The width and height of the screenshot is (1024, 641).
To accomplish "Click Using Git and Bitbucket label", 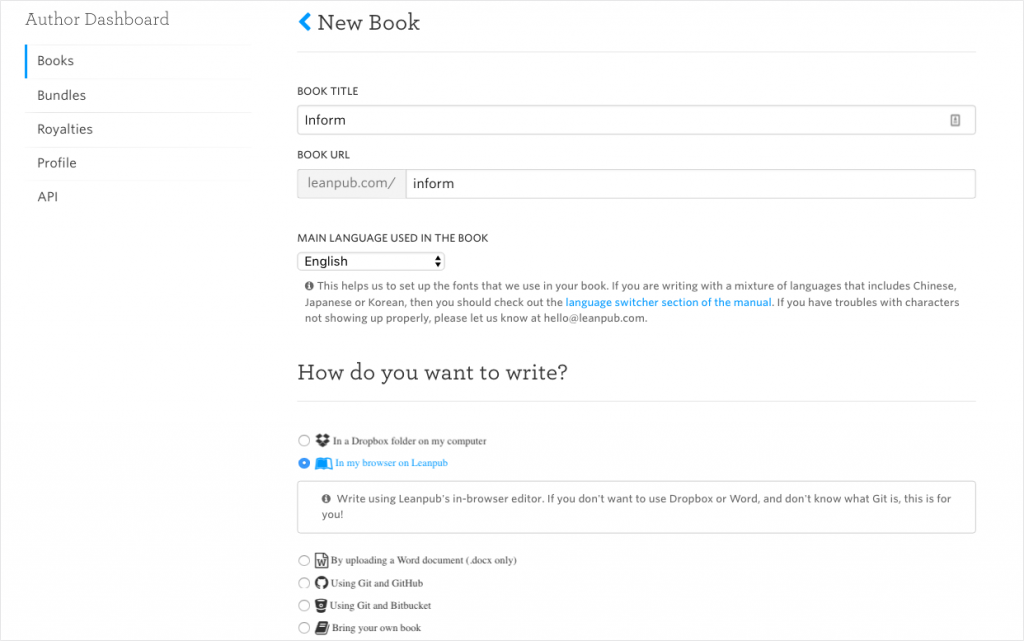I will pyautogui.click(x=380, y=605).
